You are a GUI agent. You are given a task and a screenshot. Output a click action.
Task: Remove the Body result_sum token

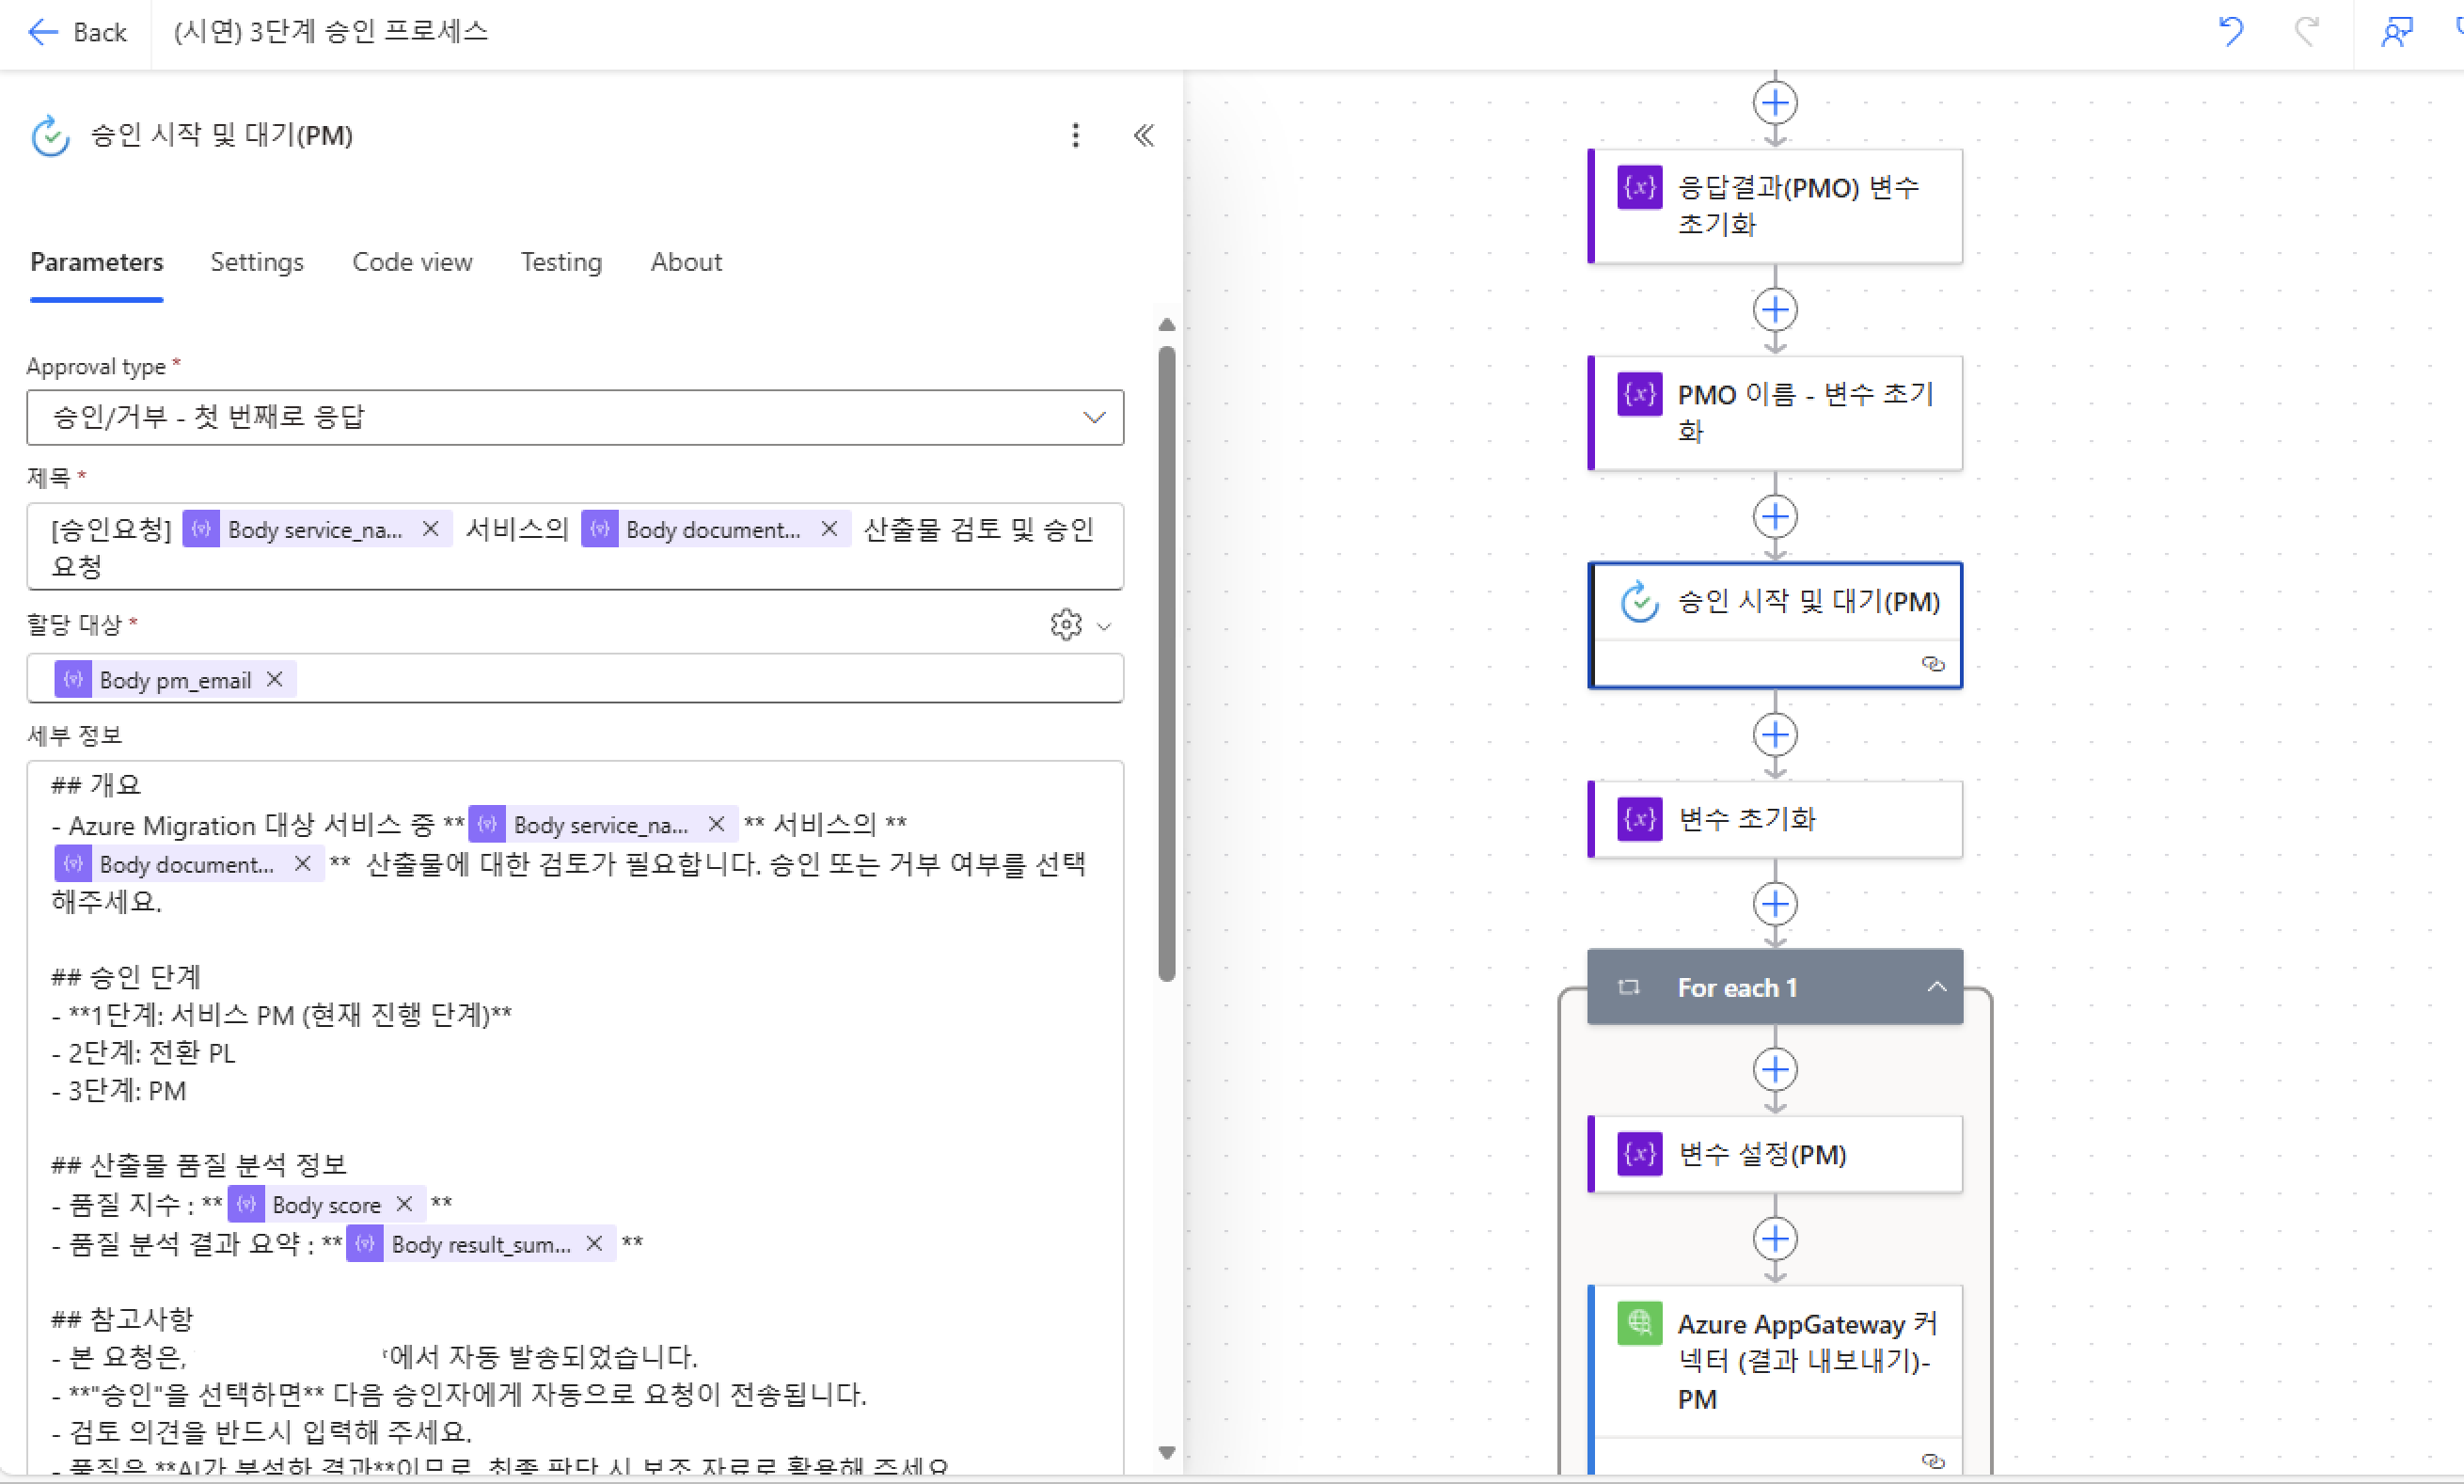tap(594, 1244)
